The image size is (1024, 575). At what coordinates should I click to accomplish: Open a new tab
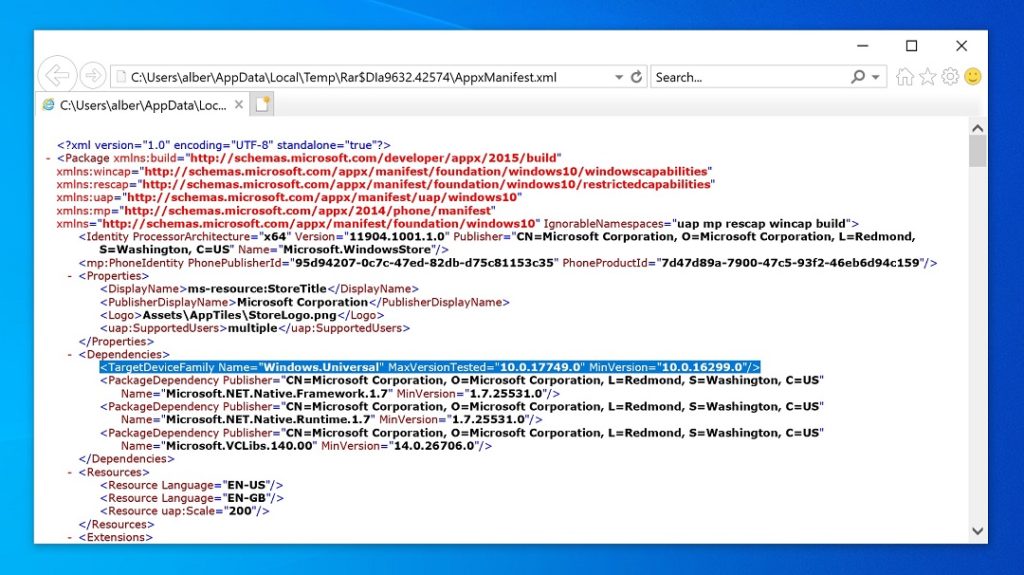[262, 104]
